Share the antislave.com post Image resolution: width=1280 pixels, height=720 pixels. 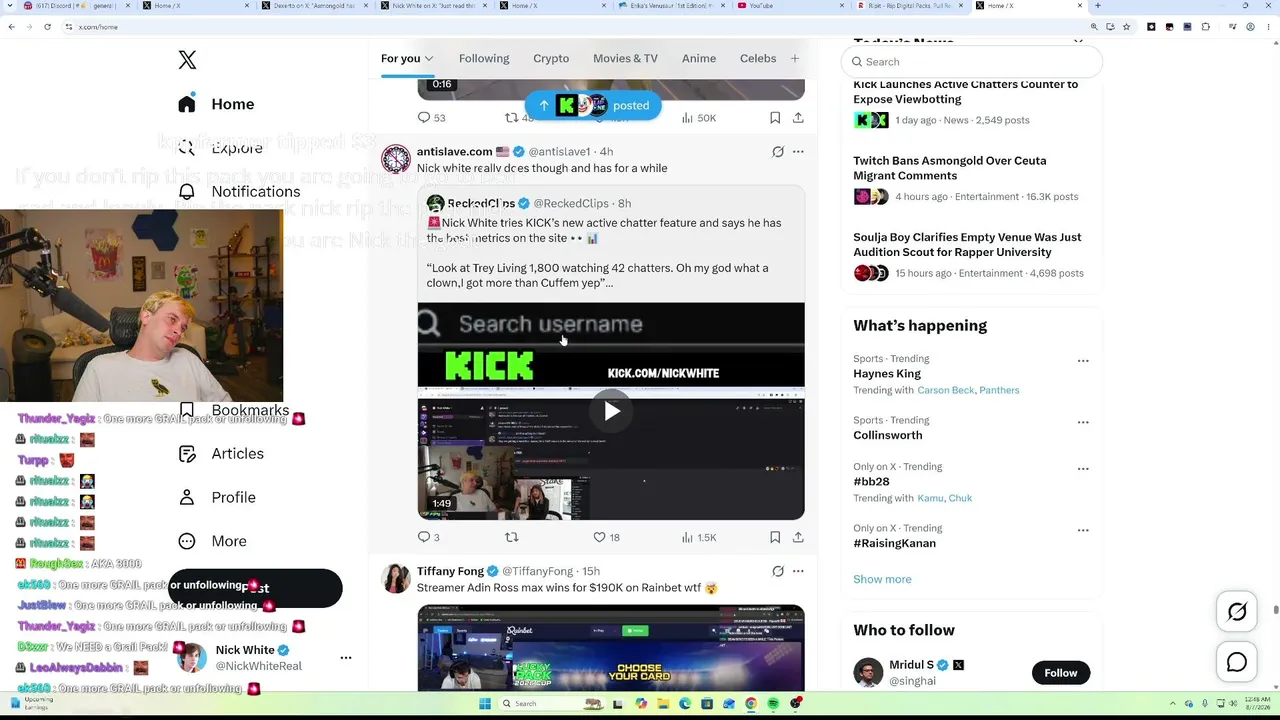tap(798, 537)
